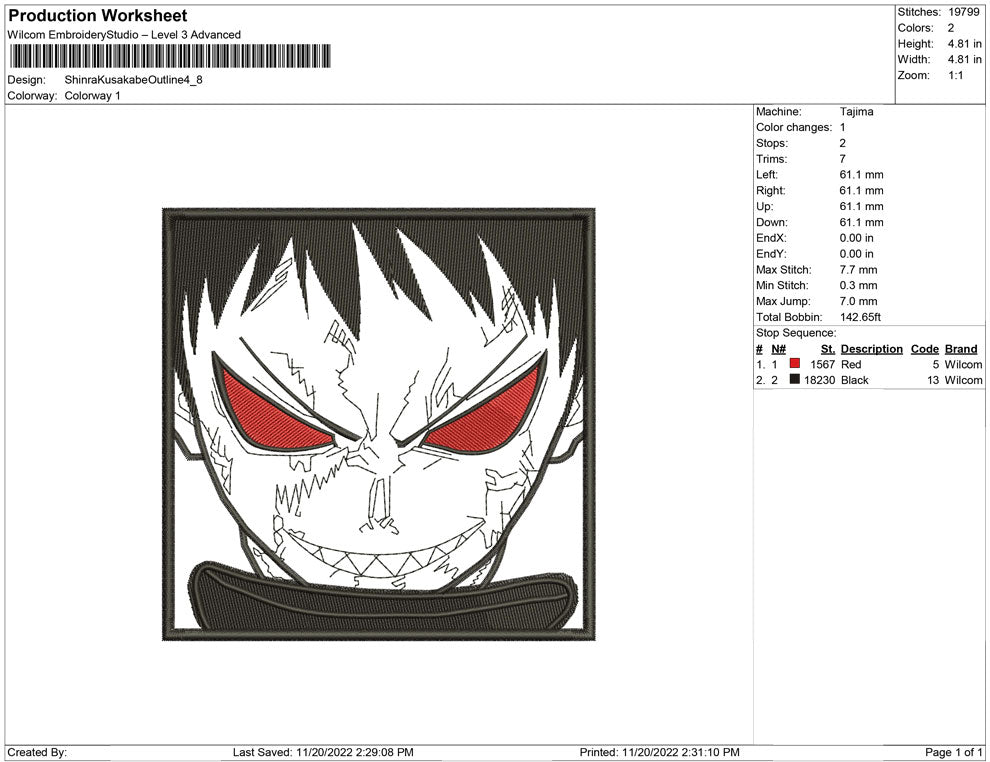The height and width of the screenshot is (762, 990).
Task: Click the 'St.' column header
Action: tap(828, 349)
